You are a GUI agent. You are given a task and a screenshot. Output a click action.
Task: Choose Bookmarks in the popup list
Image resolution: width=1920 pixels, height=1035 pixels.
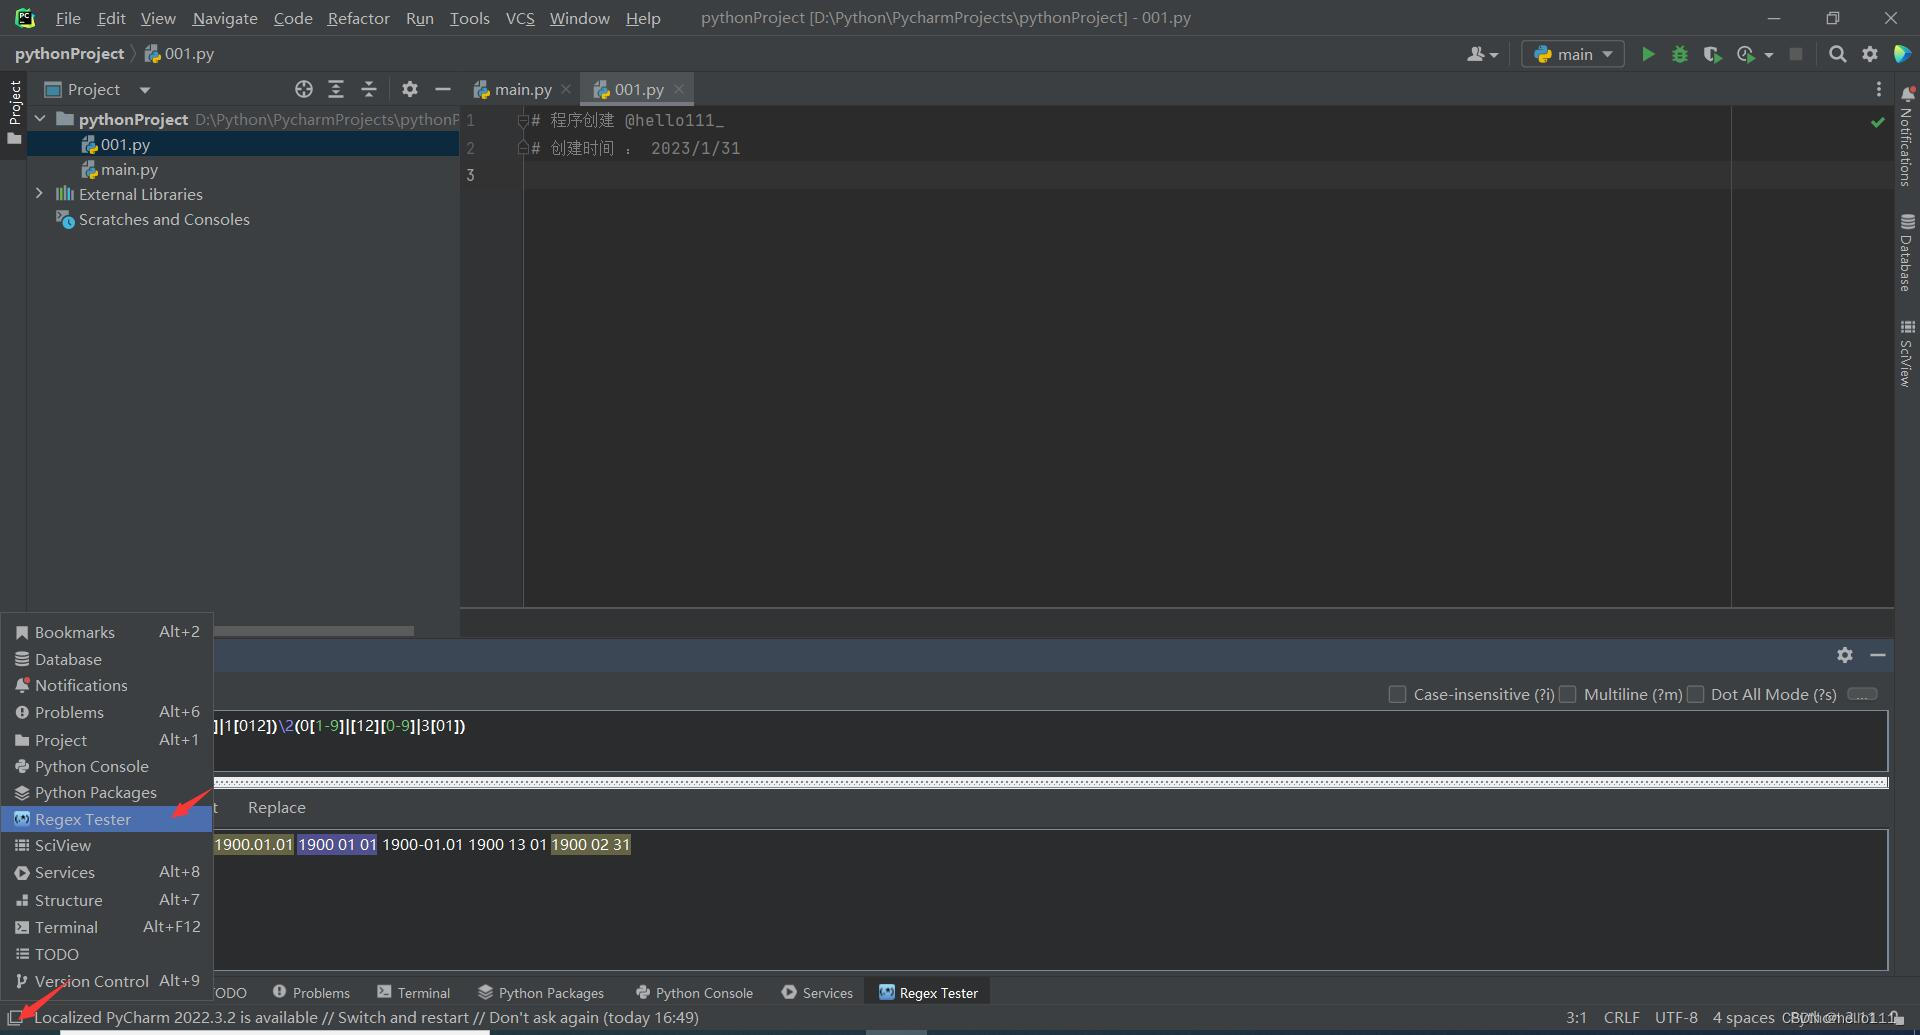click(107, 632)
